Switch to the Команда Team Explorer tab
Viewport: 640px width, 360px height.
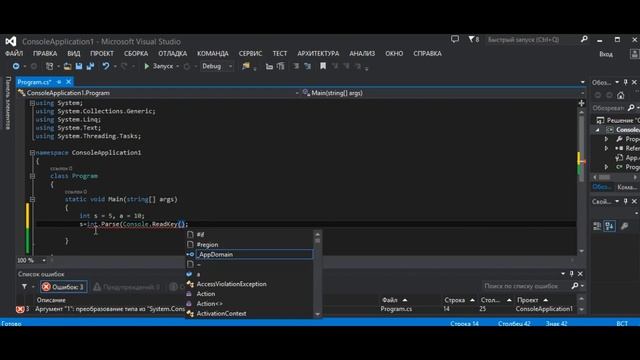(627, 187)
